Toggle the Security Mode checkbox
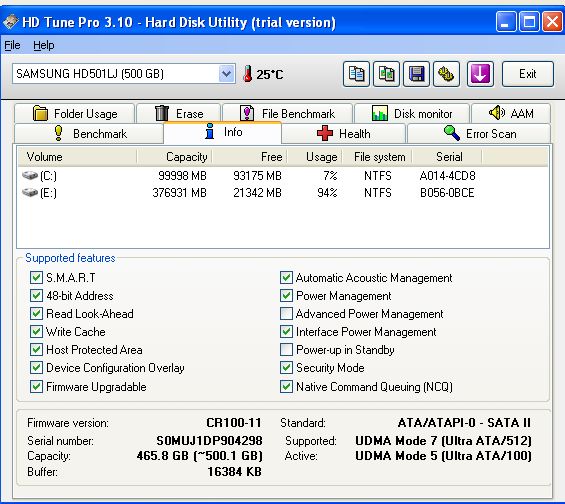This screenshot has height=504, width=565. coord(286,368)
